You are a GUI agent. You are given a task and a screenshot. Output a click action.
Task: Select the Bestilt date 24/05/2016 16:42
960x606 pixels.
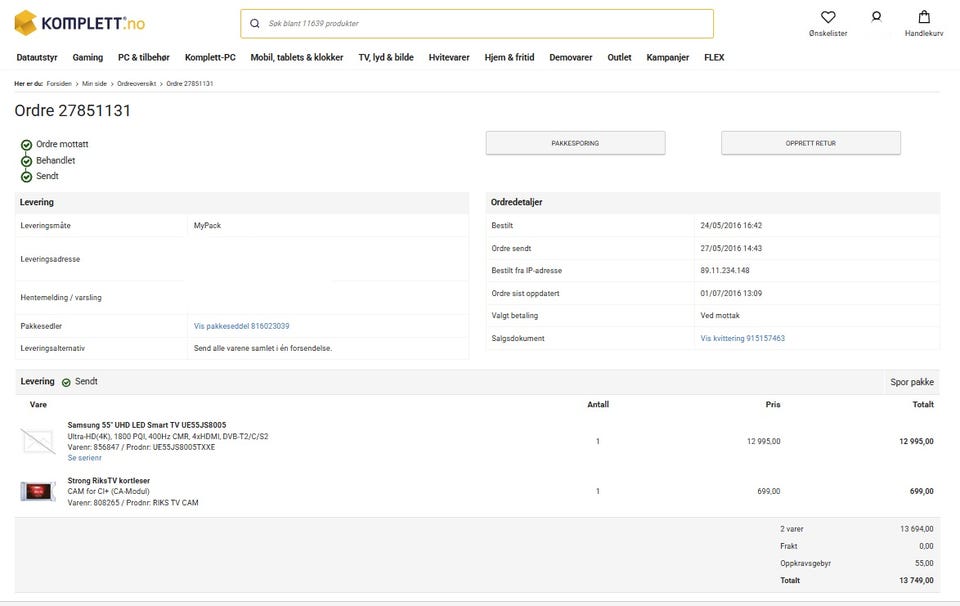[x=731, y=225]
